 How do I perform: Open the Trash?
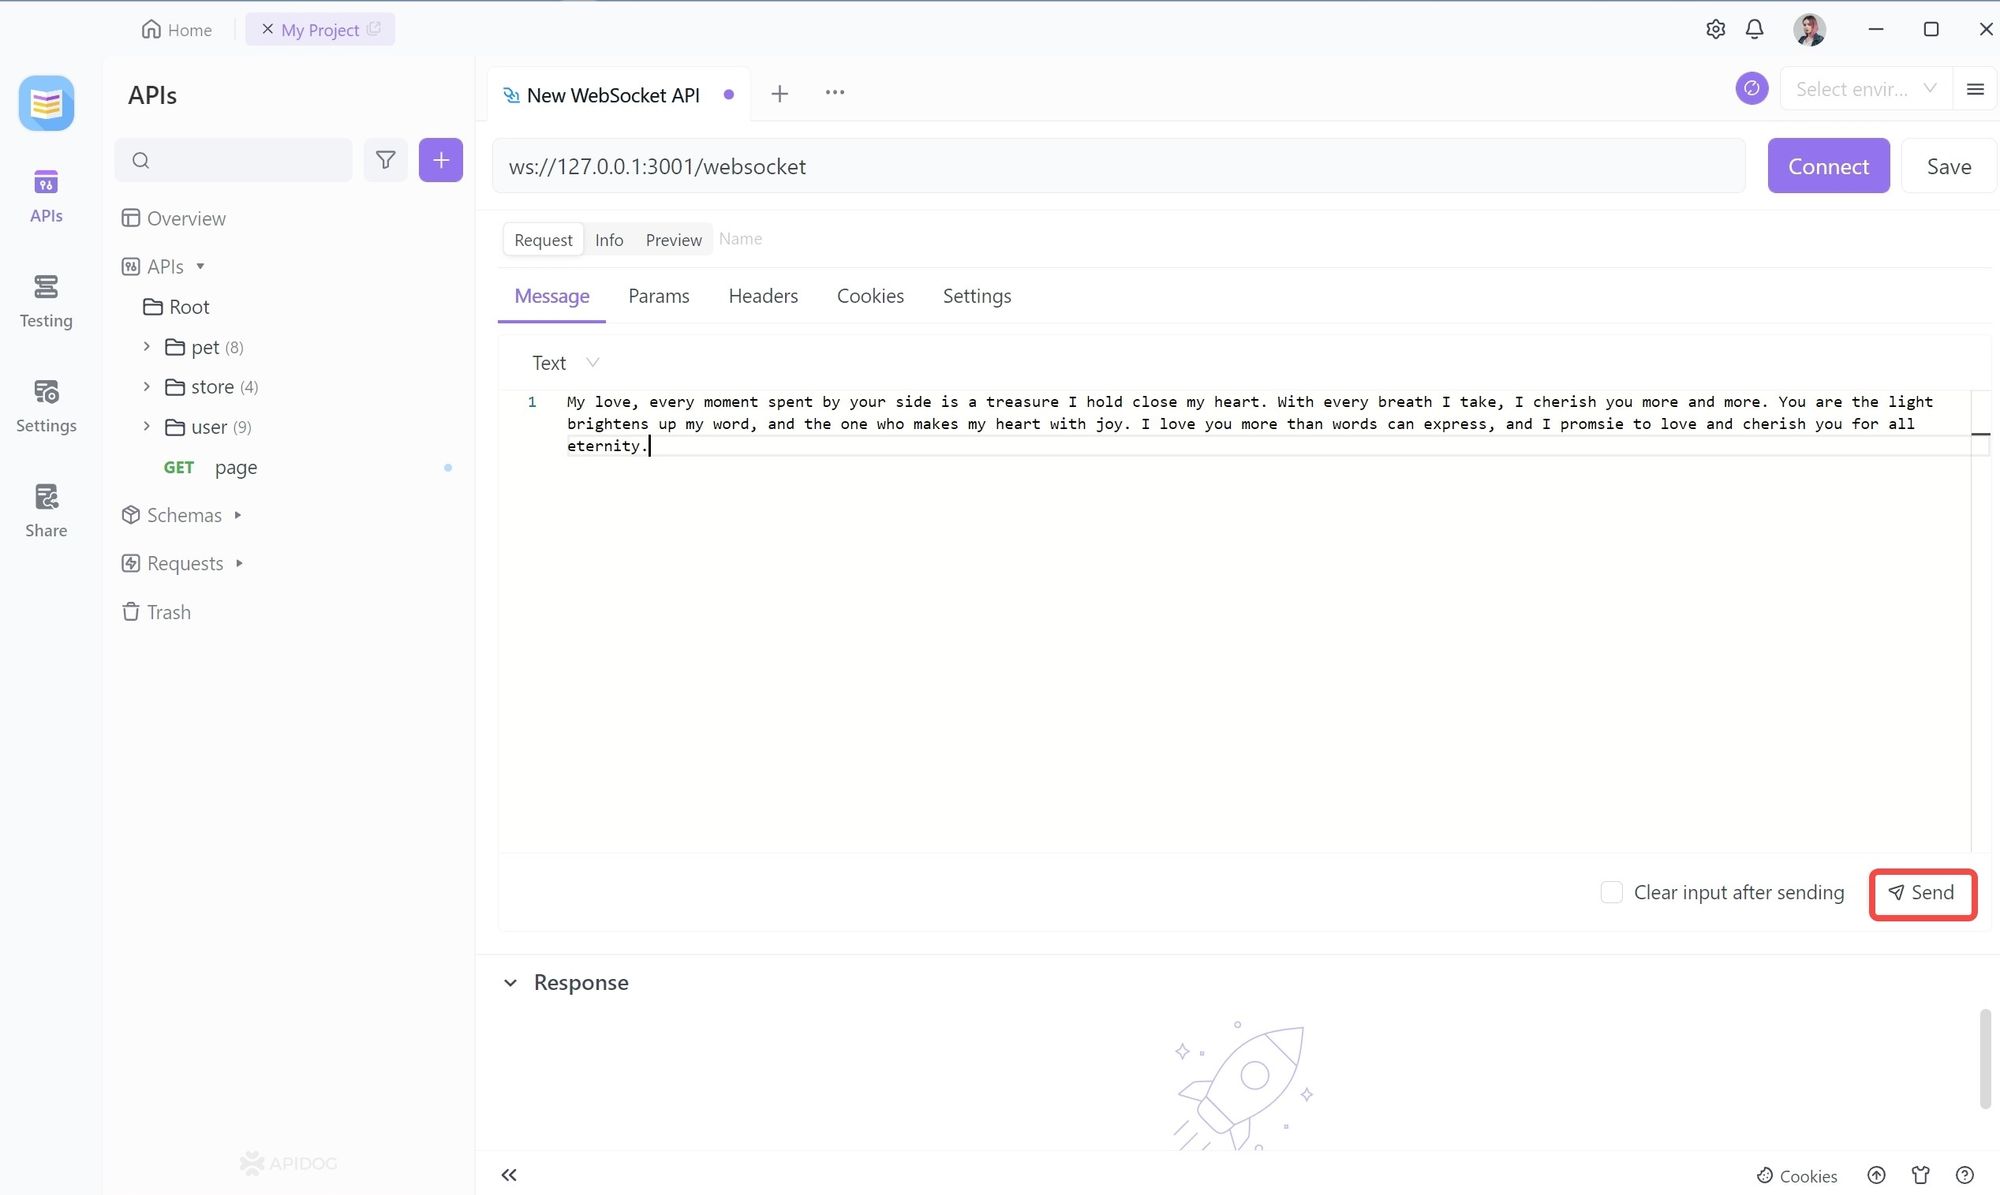point(157,612)
